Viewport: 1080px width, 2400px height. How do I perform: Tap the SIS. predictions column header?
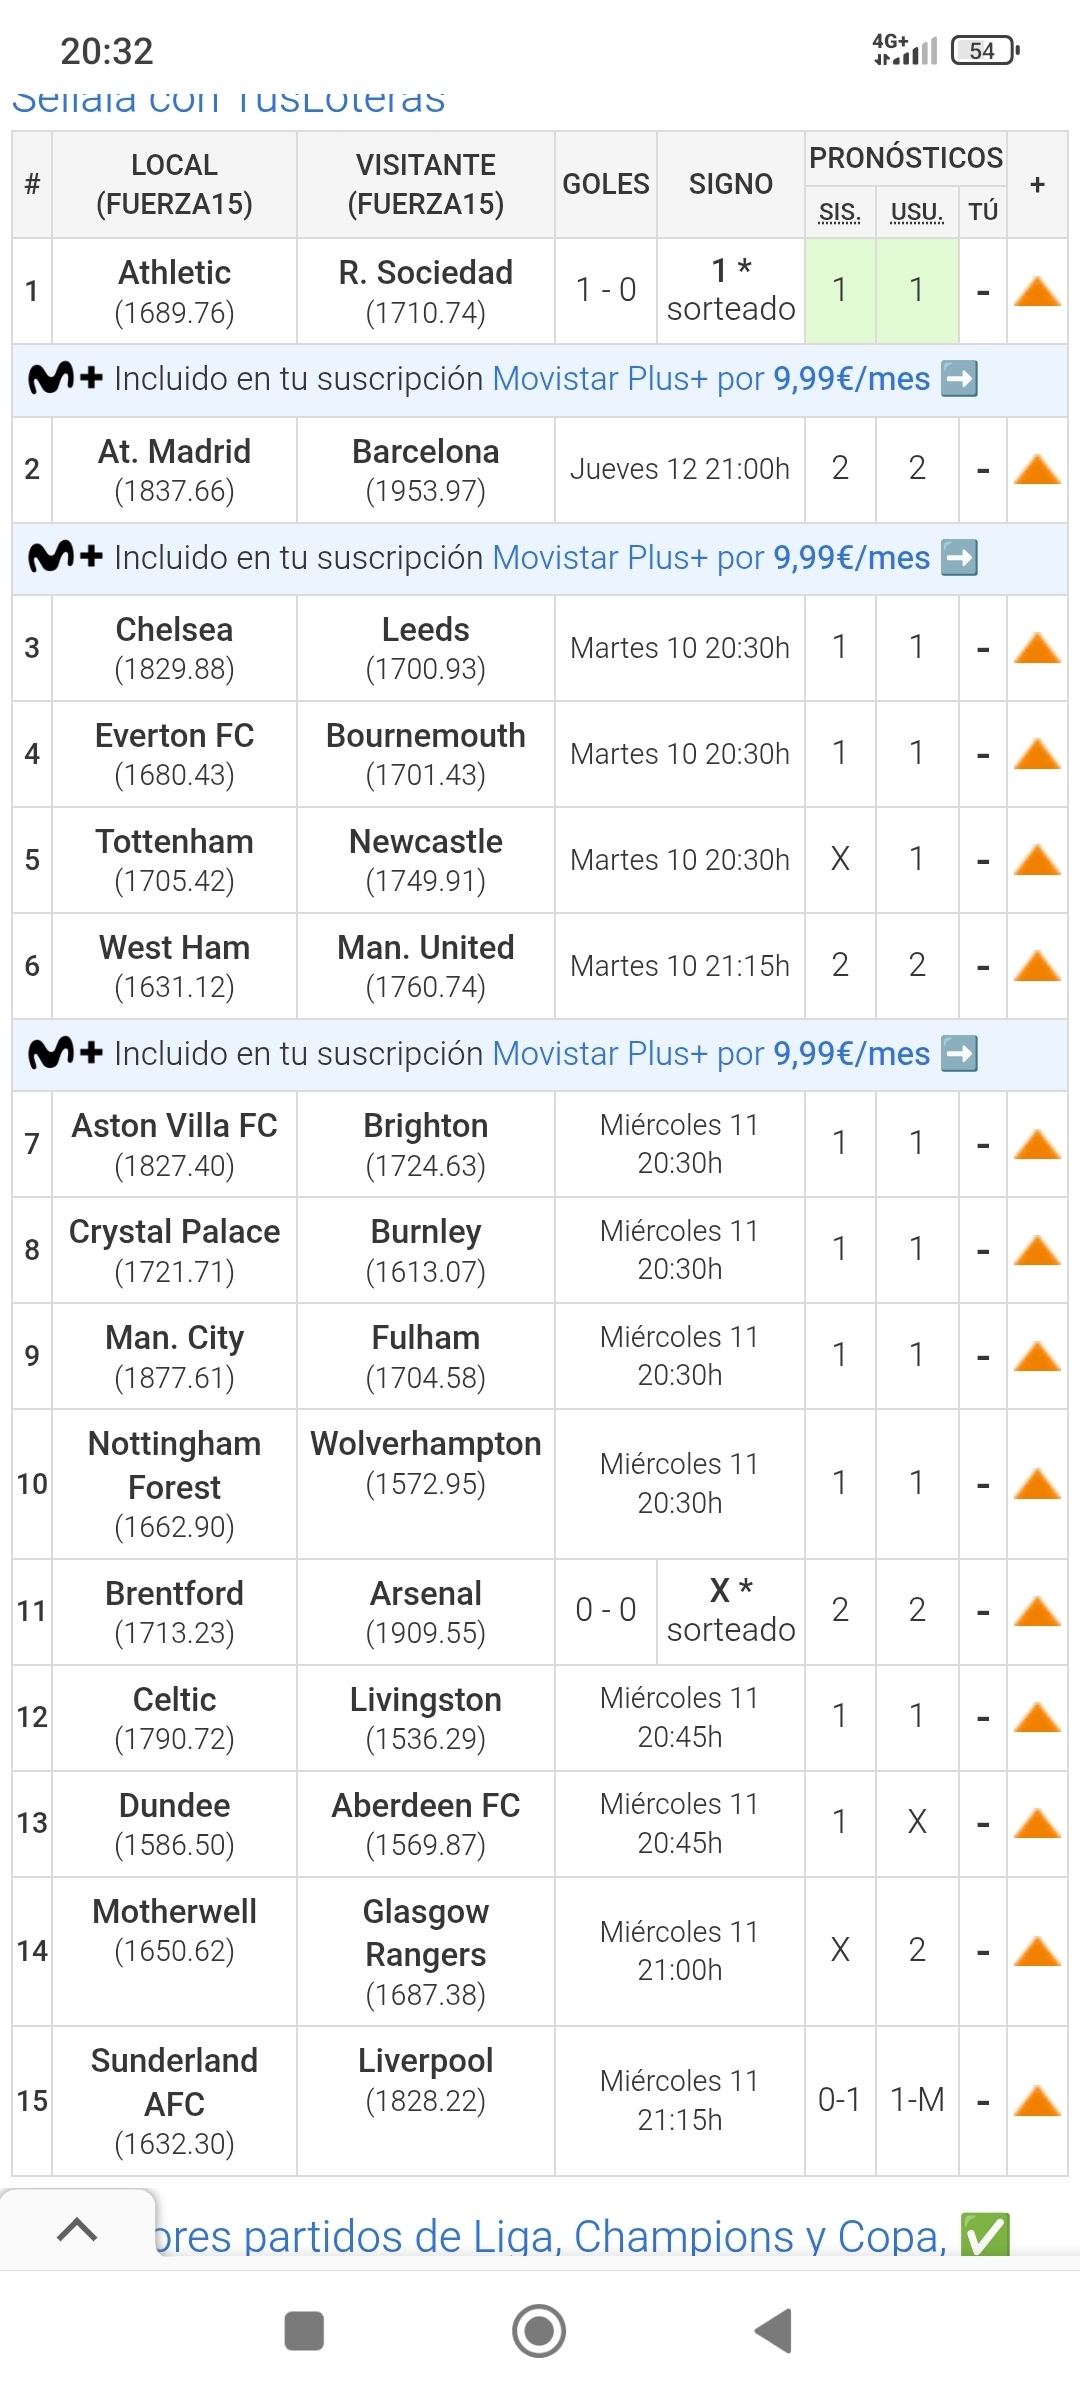click(839, 212)
